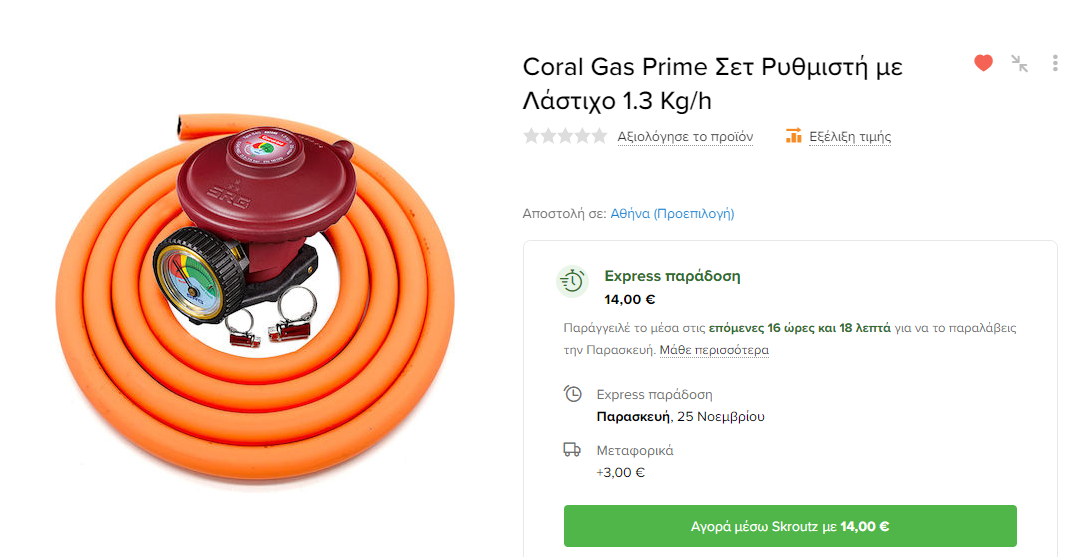Toggle the red heart favorite icon
Image resolution: width=1077 pixels, height=557 pixels.
983,63
